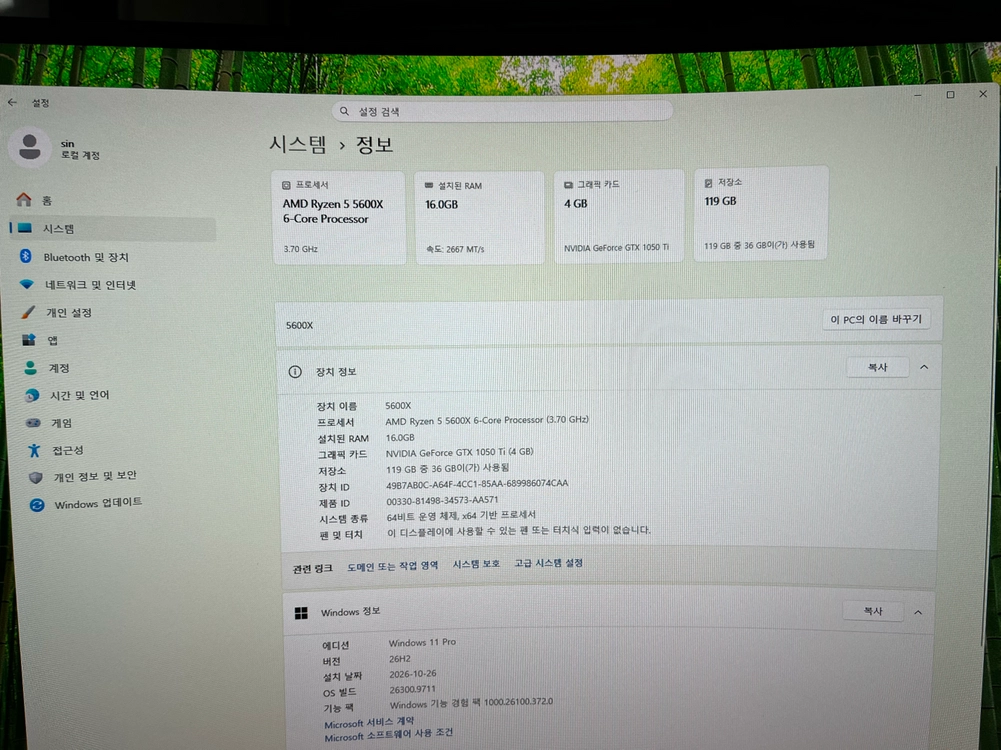
Task: Click the OS 빌드 value 26300.9711
Action: coord(412,689)
